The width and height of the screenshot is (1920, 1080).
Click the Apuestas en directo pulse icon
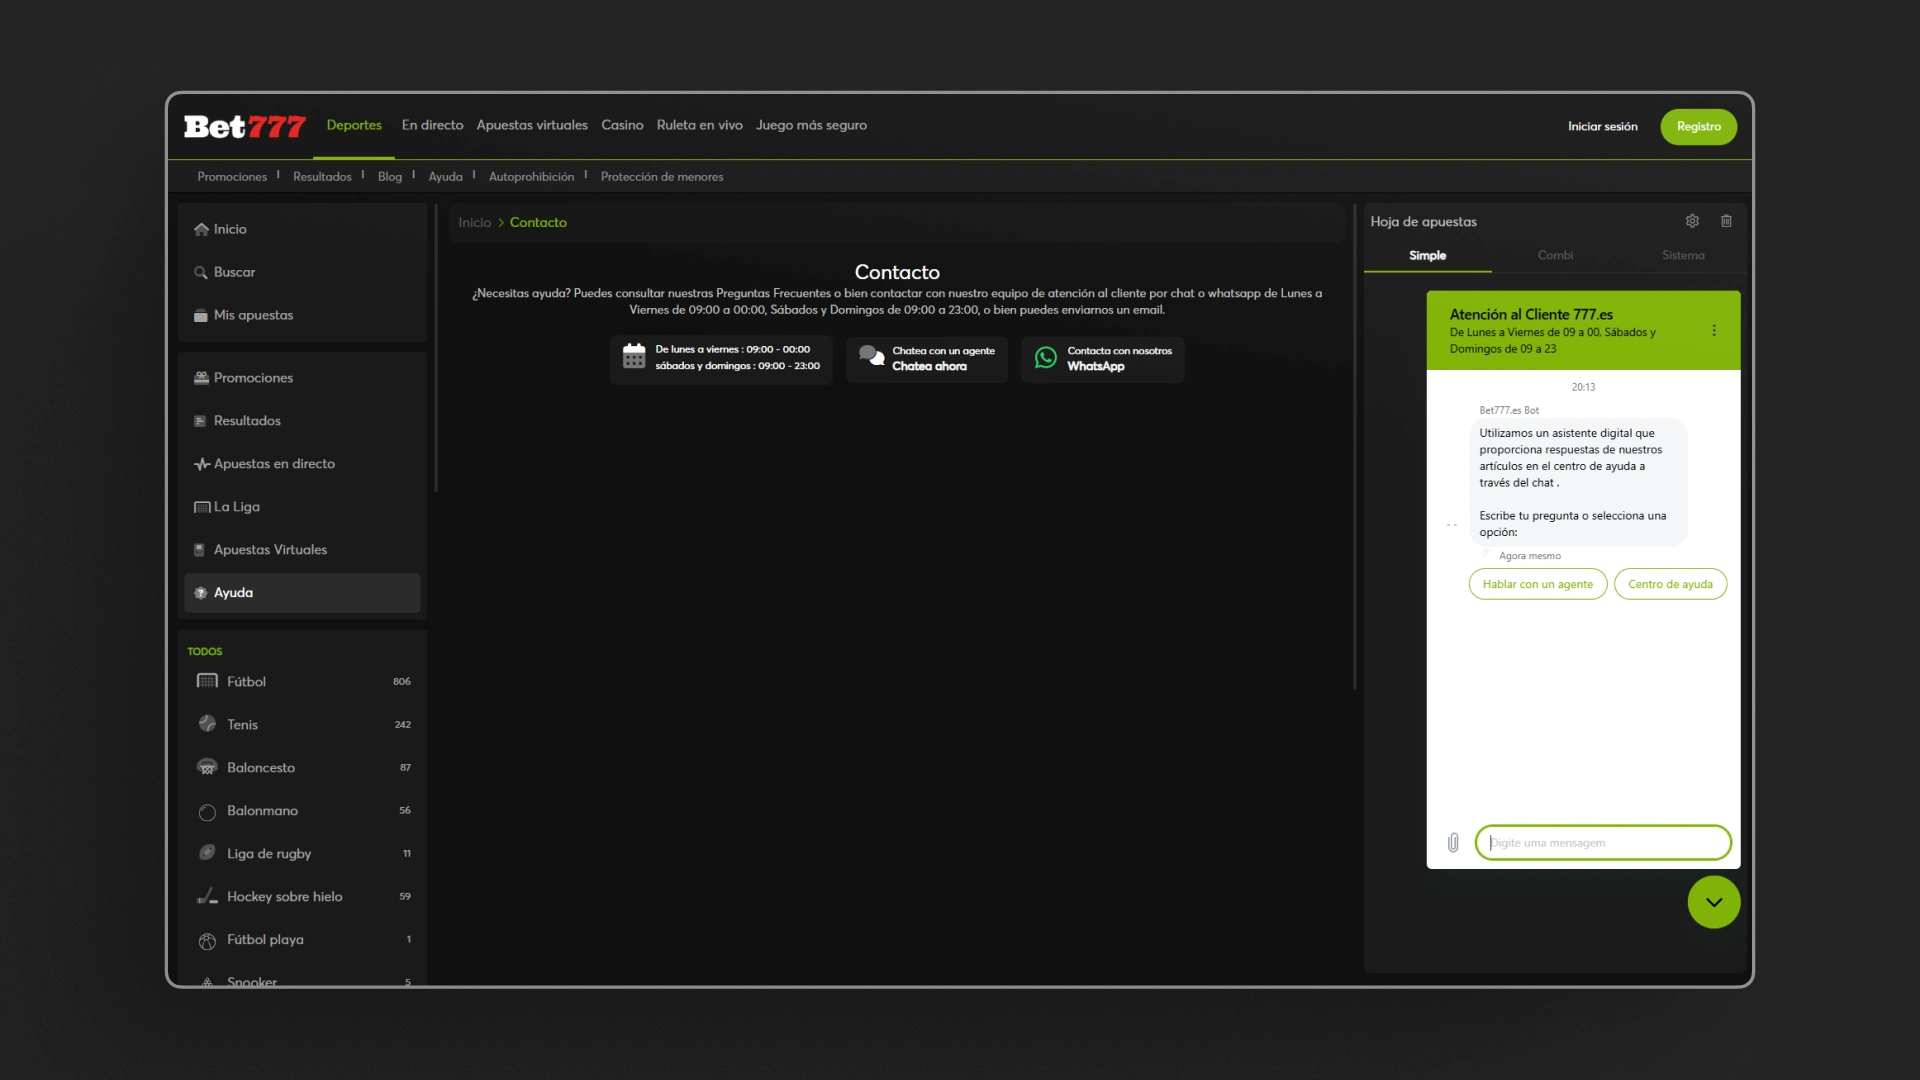[202, 464]
